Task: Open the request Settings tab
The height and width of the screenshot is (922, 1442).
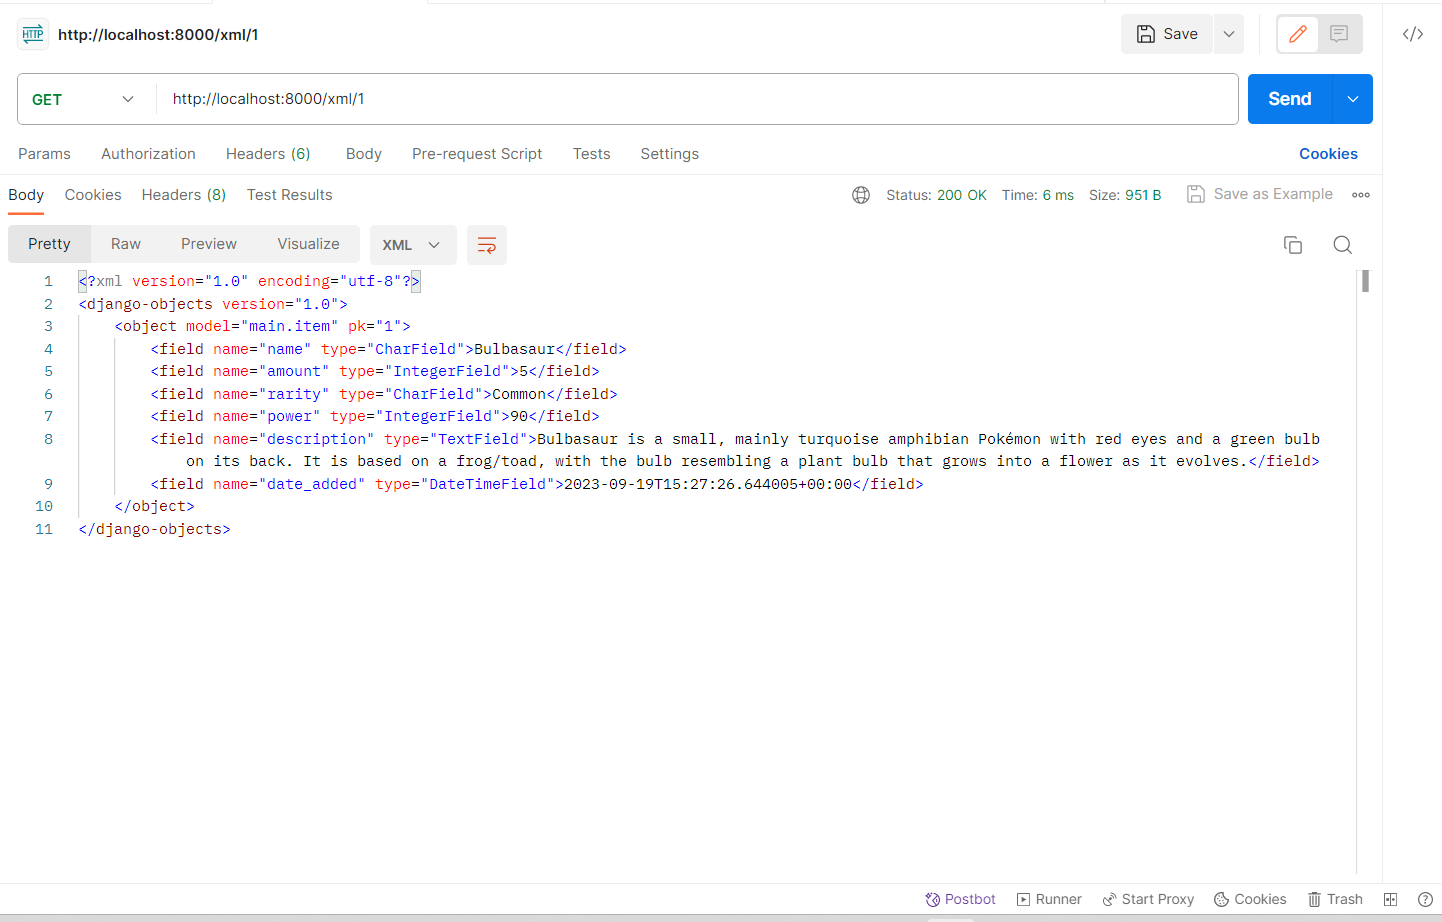Action: coord(670,154)
